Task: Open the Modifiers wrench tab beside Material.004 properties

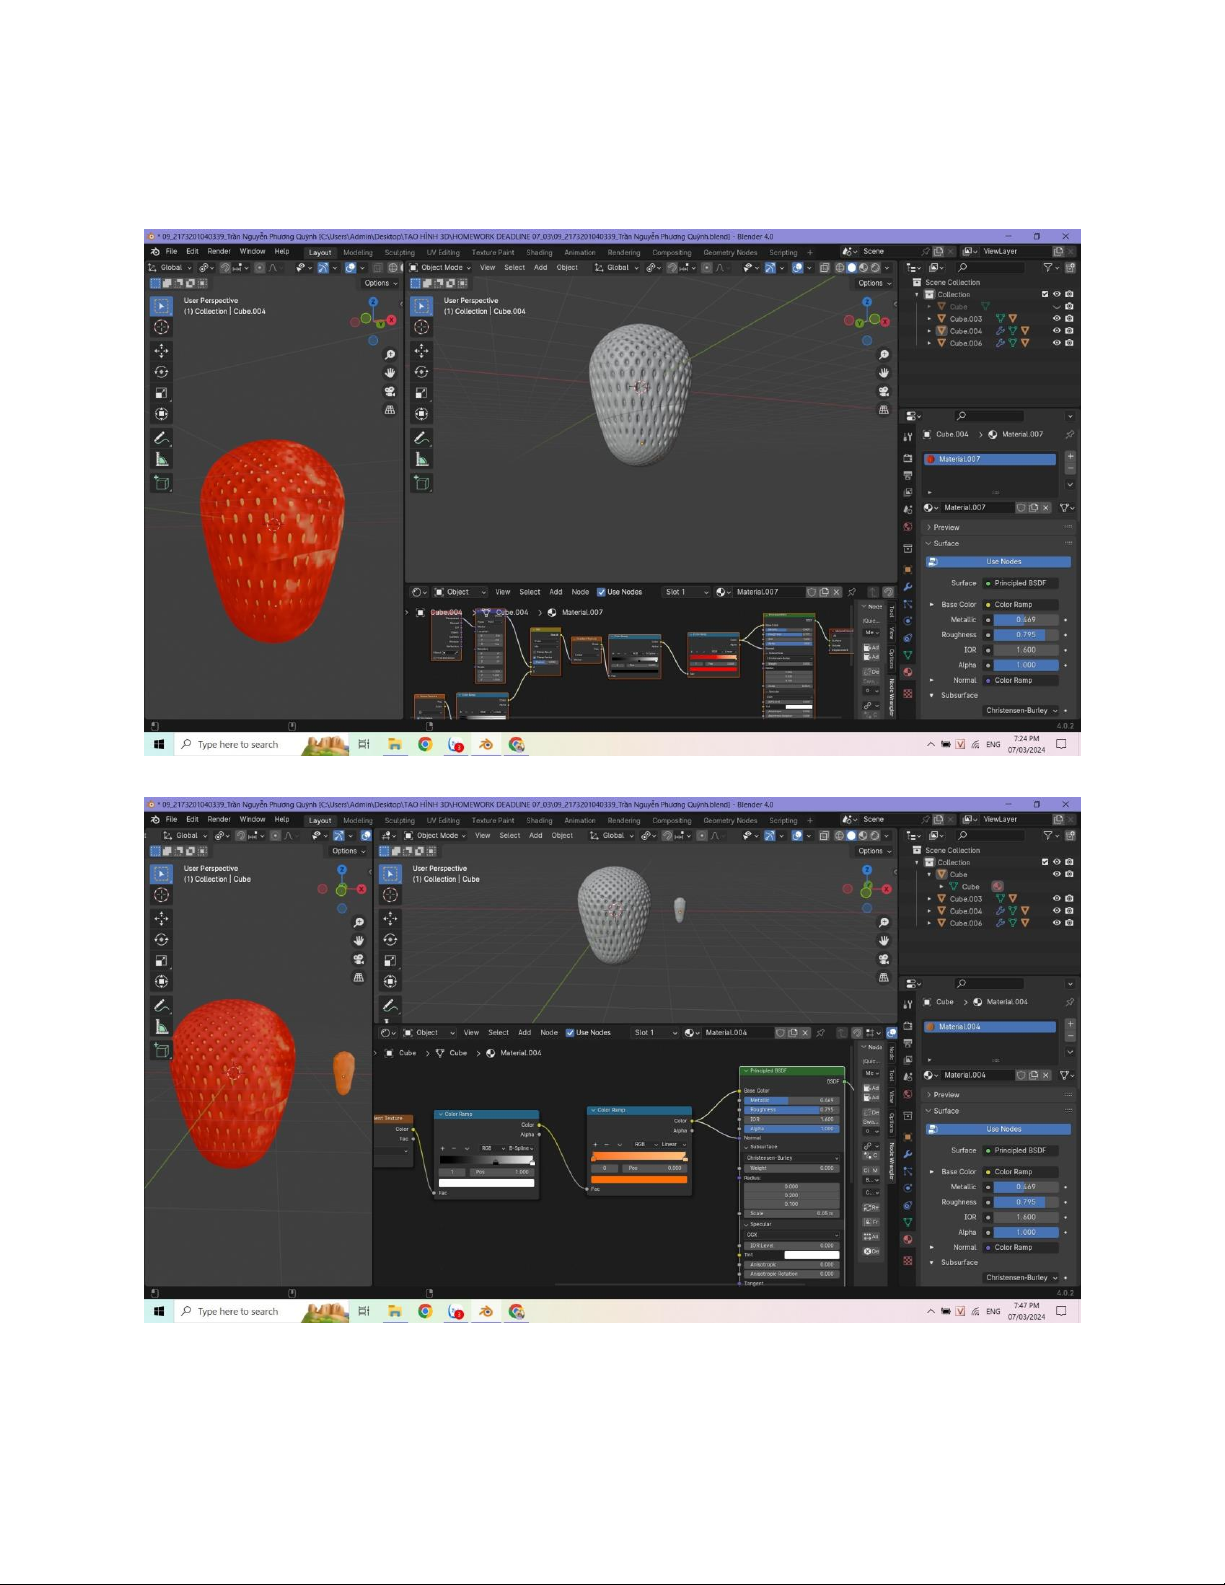Action: pos(907,1154)
